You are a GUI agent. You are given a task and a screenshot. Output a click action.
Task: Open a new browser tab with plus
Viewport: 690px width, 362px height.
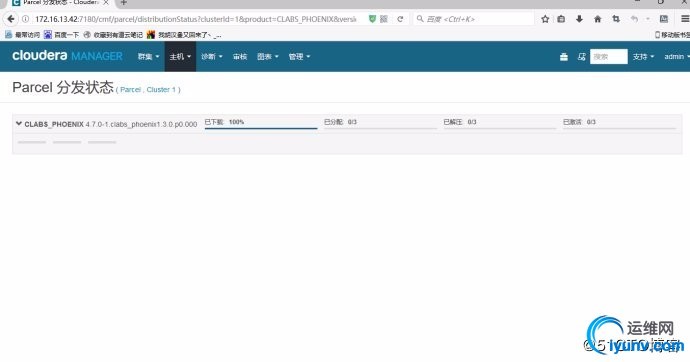tap(124, 3)
